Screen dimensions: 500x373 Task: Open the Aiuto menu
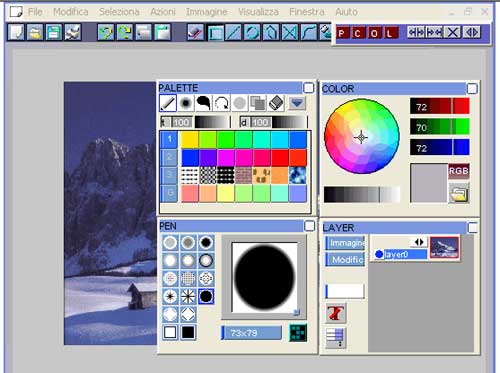346,12
